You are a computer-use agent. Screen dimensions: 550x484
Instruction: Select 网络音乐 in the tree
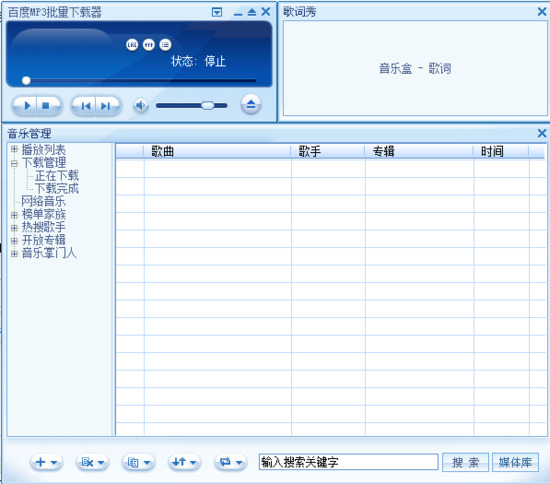pyautogui.click(x=43, y=201)
